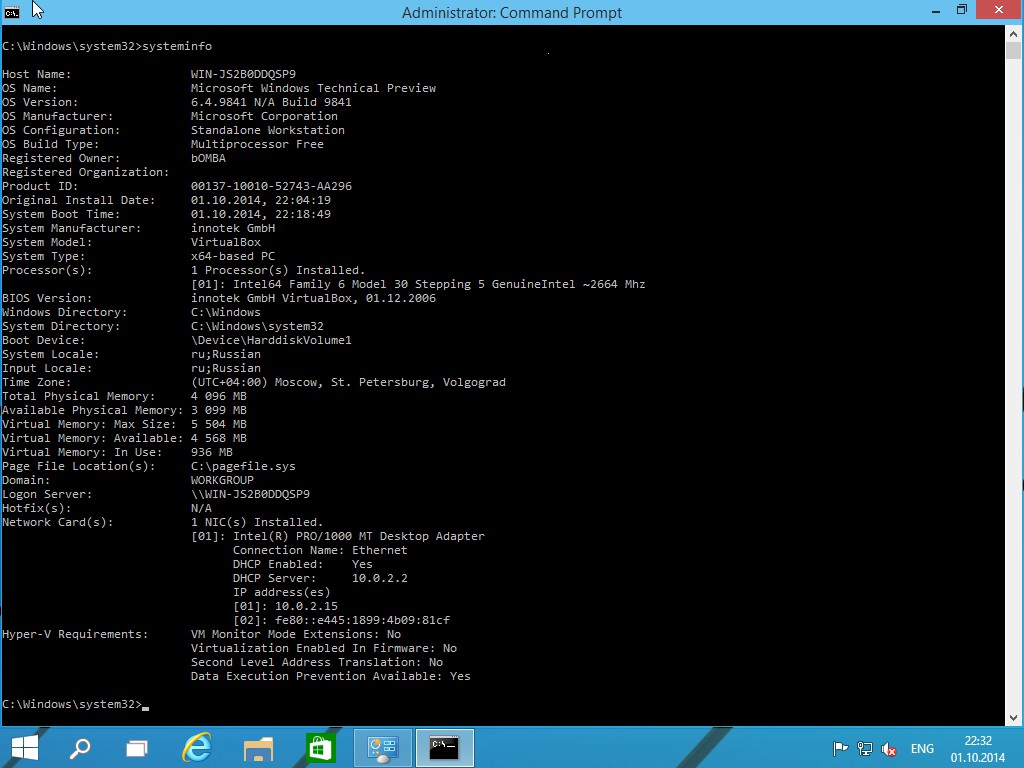Image resolution: width=1024 pixels, height=768 pixels.
Task: Click the Data Execution Prevention Available line
Action: point(330,677)
